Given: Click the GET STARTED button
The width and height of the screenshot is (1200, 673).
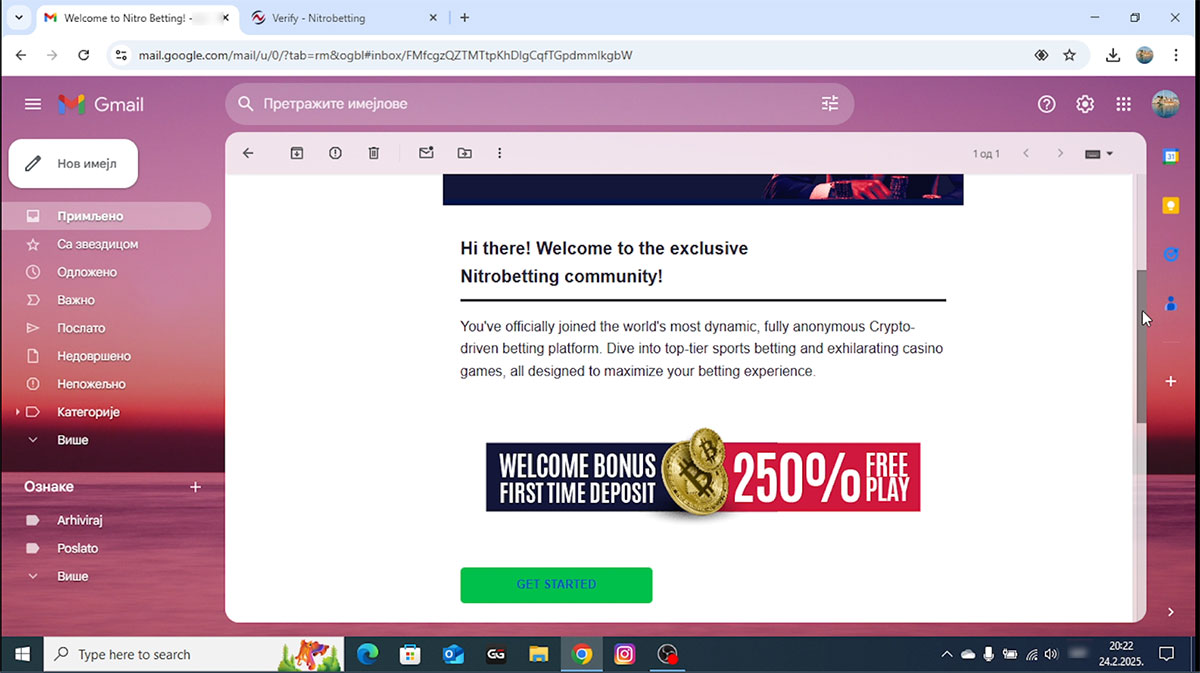Looking at the screenshot, I should [556, 585].
